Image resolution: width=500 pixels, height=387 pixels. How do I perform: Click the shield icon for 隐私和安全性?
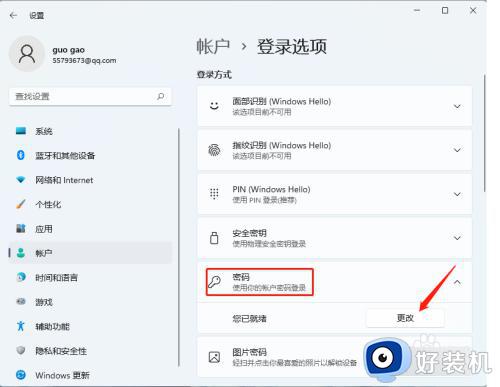point(21,351)
